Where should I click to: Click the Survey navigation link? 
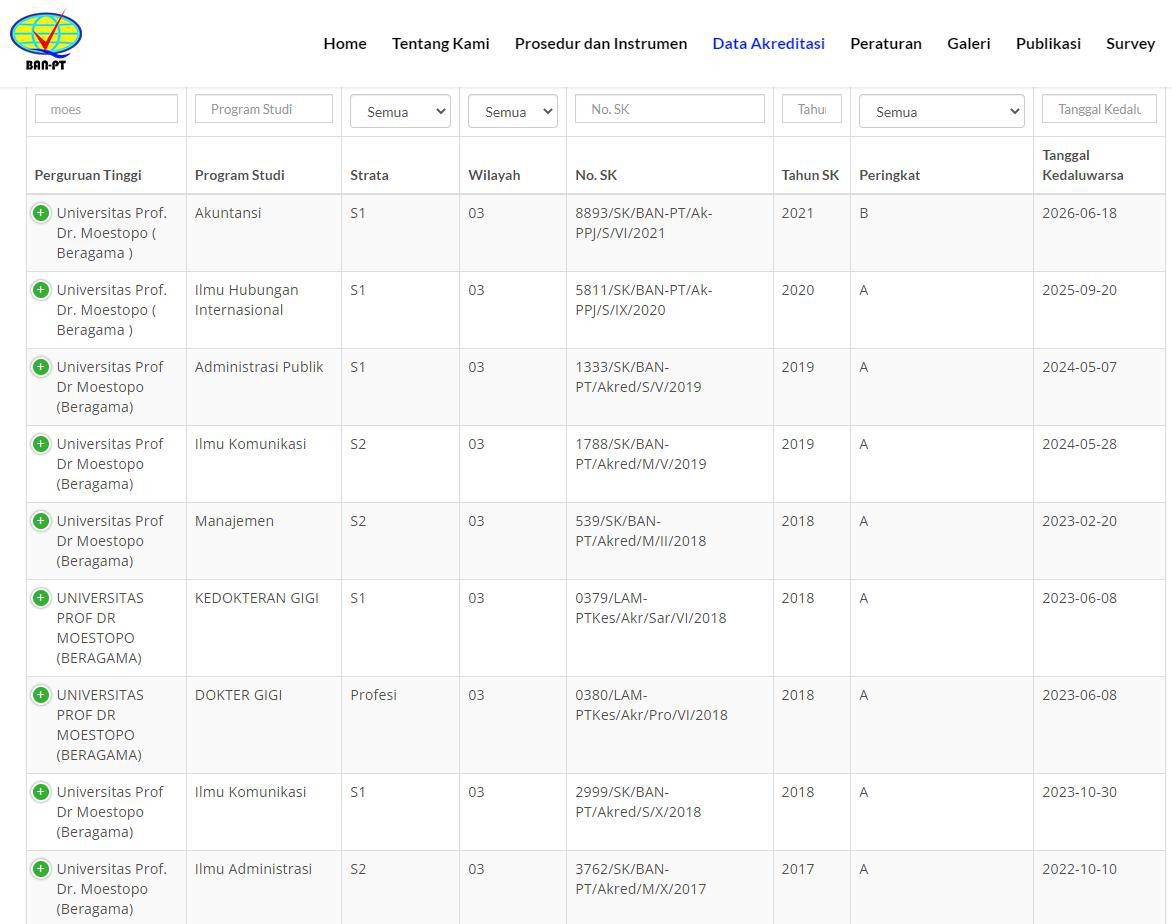click(x=1130, y=43)
